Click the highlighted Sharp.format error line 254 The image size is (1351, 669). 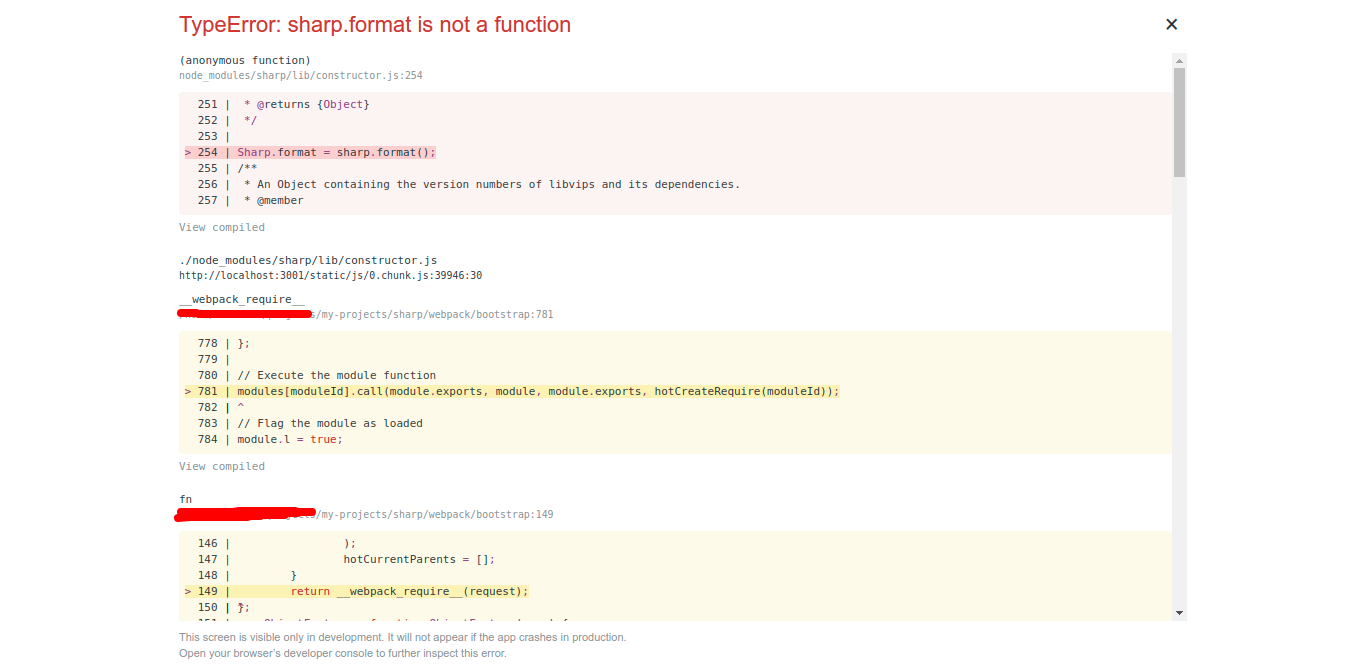tap(335, 152)
